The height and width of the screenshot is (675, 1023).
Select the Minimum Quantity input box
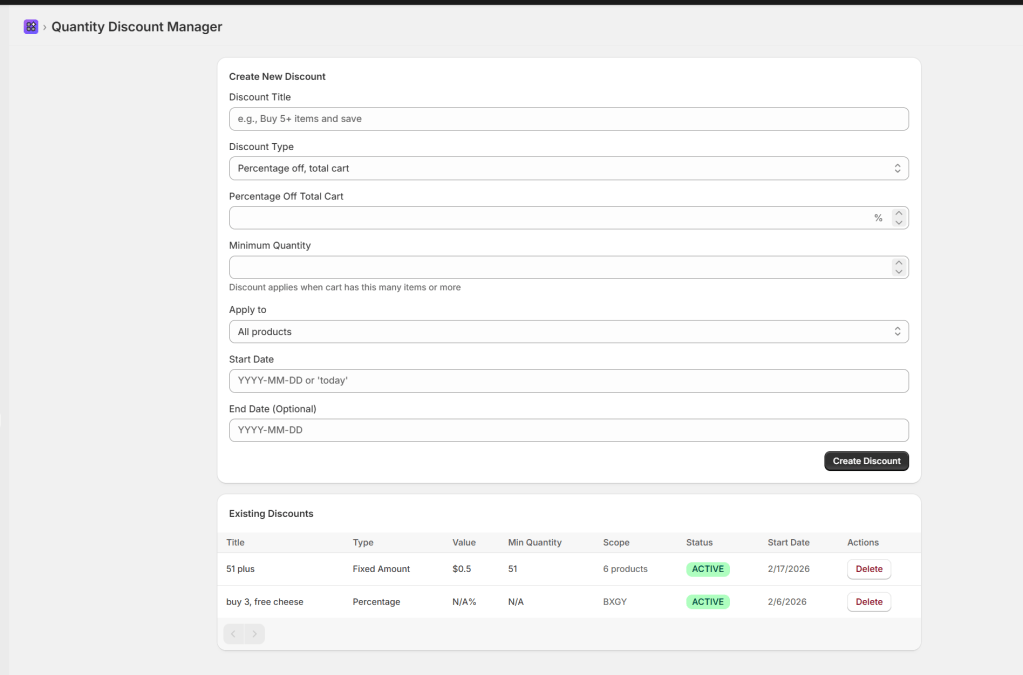click(x=555, y=268)
